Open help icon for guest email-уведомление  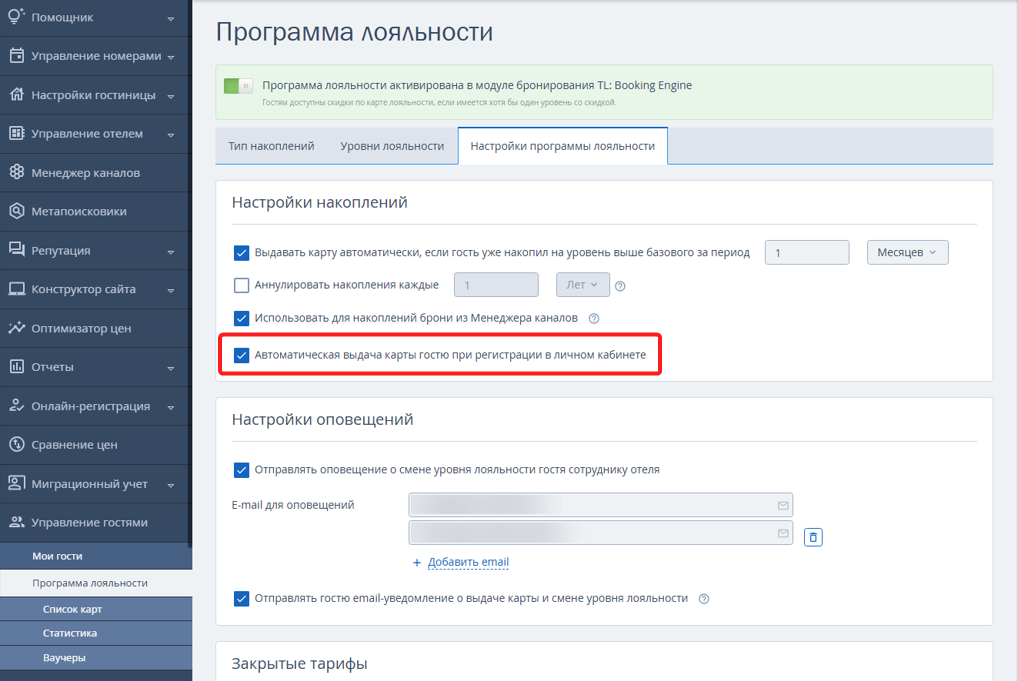tap(704, 599)
